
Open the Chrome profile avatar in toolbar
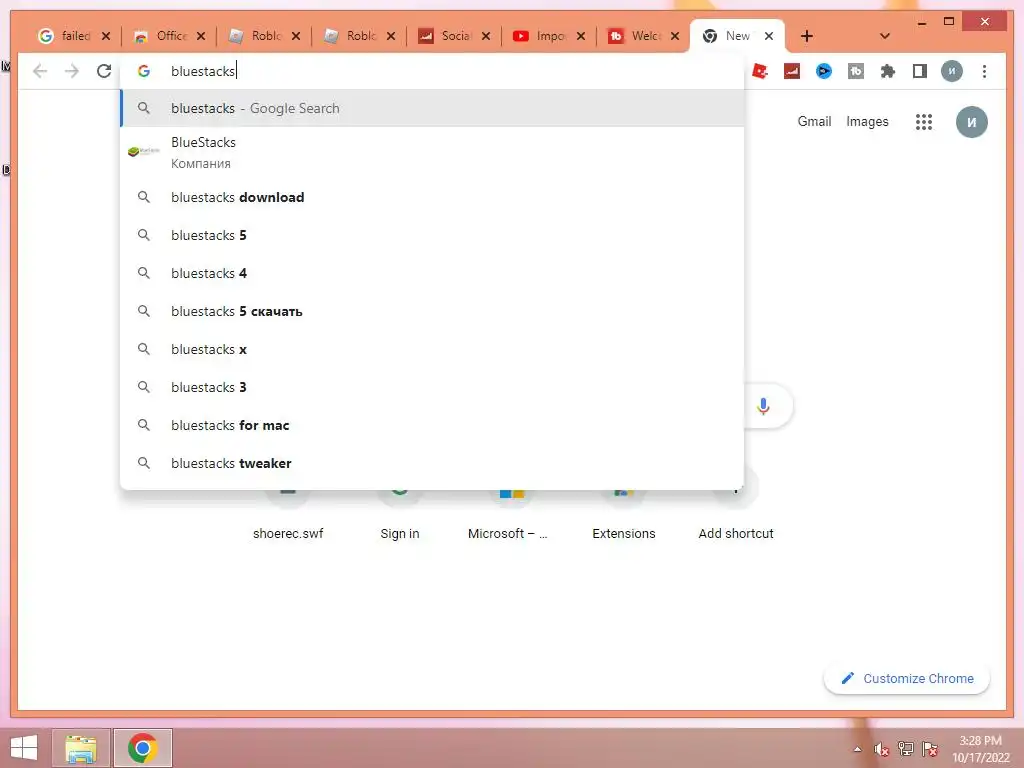pos(952,71)
